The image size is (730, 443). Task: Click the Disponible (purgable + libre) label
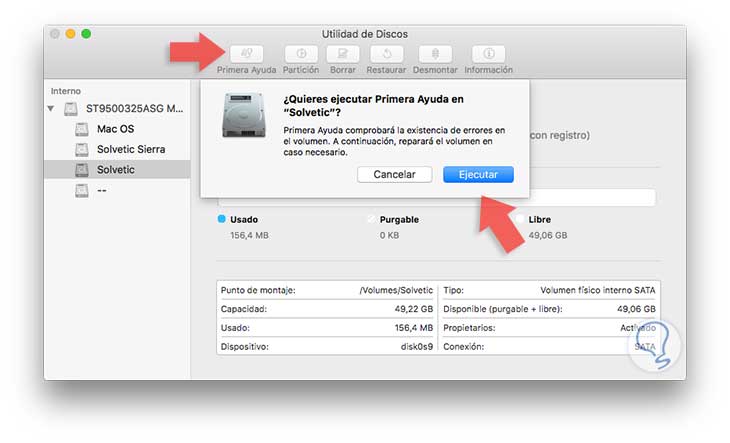click(x=503, y=309)
